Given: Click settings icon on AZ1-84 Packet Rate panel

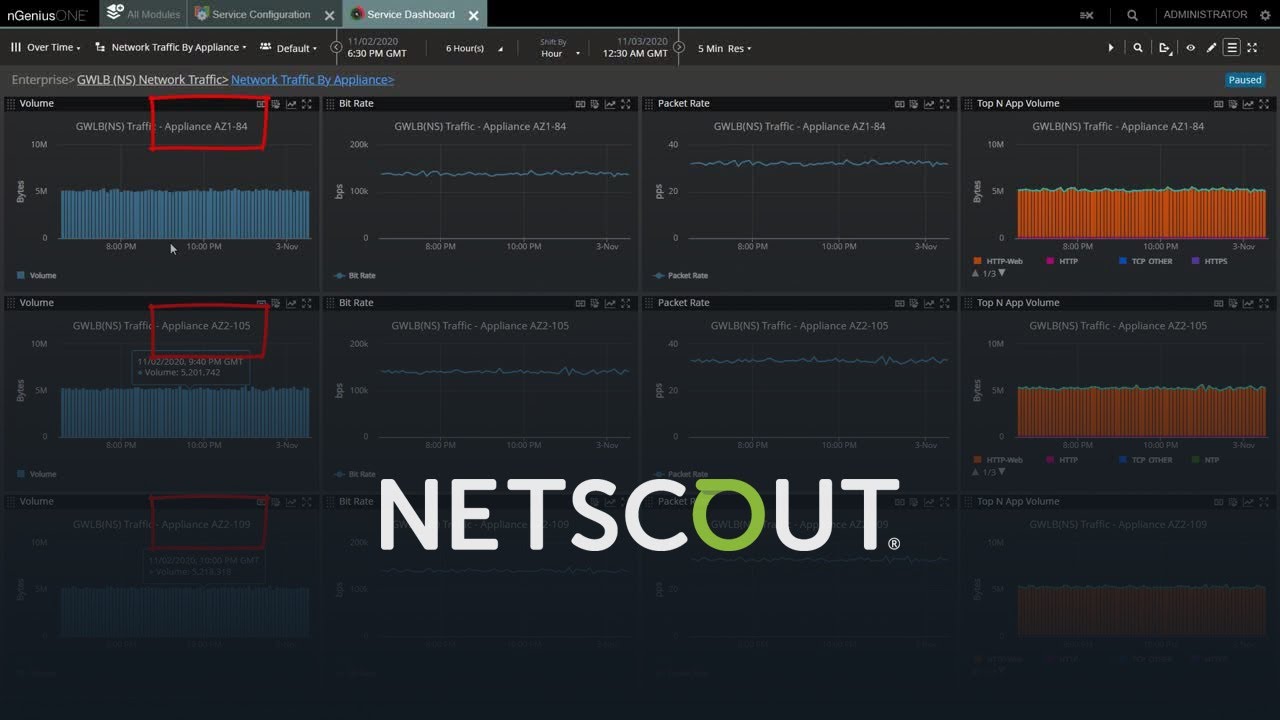Looking at the screenshot, I should pos(914,104).
